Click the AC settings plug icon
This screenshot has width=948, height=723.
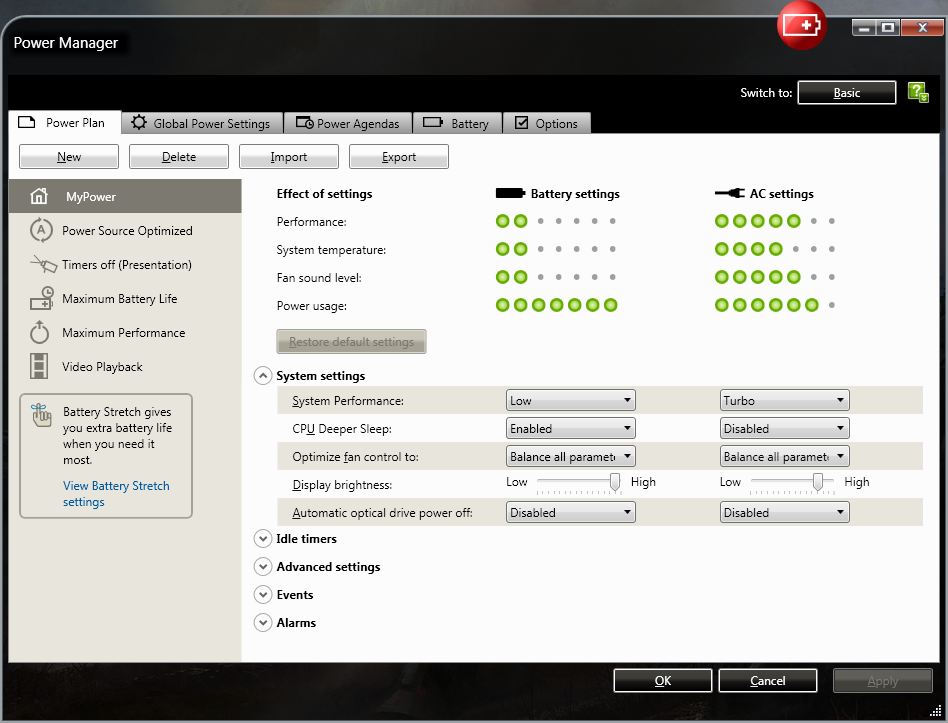coord(729,193)
